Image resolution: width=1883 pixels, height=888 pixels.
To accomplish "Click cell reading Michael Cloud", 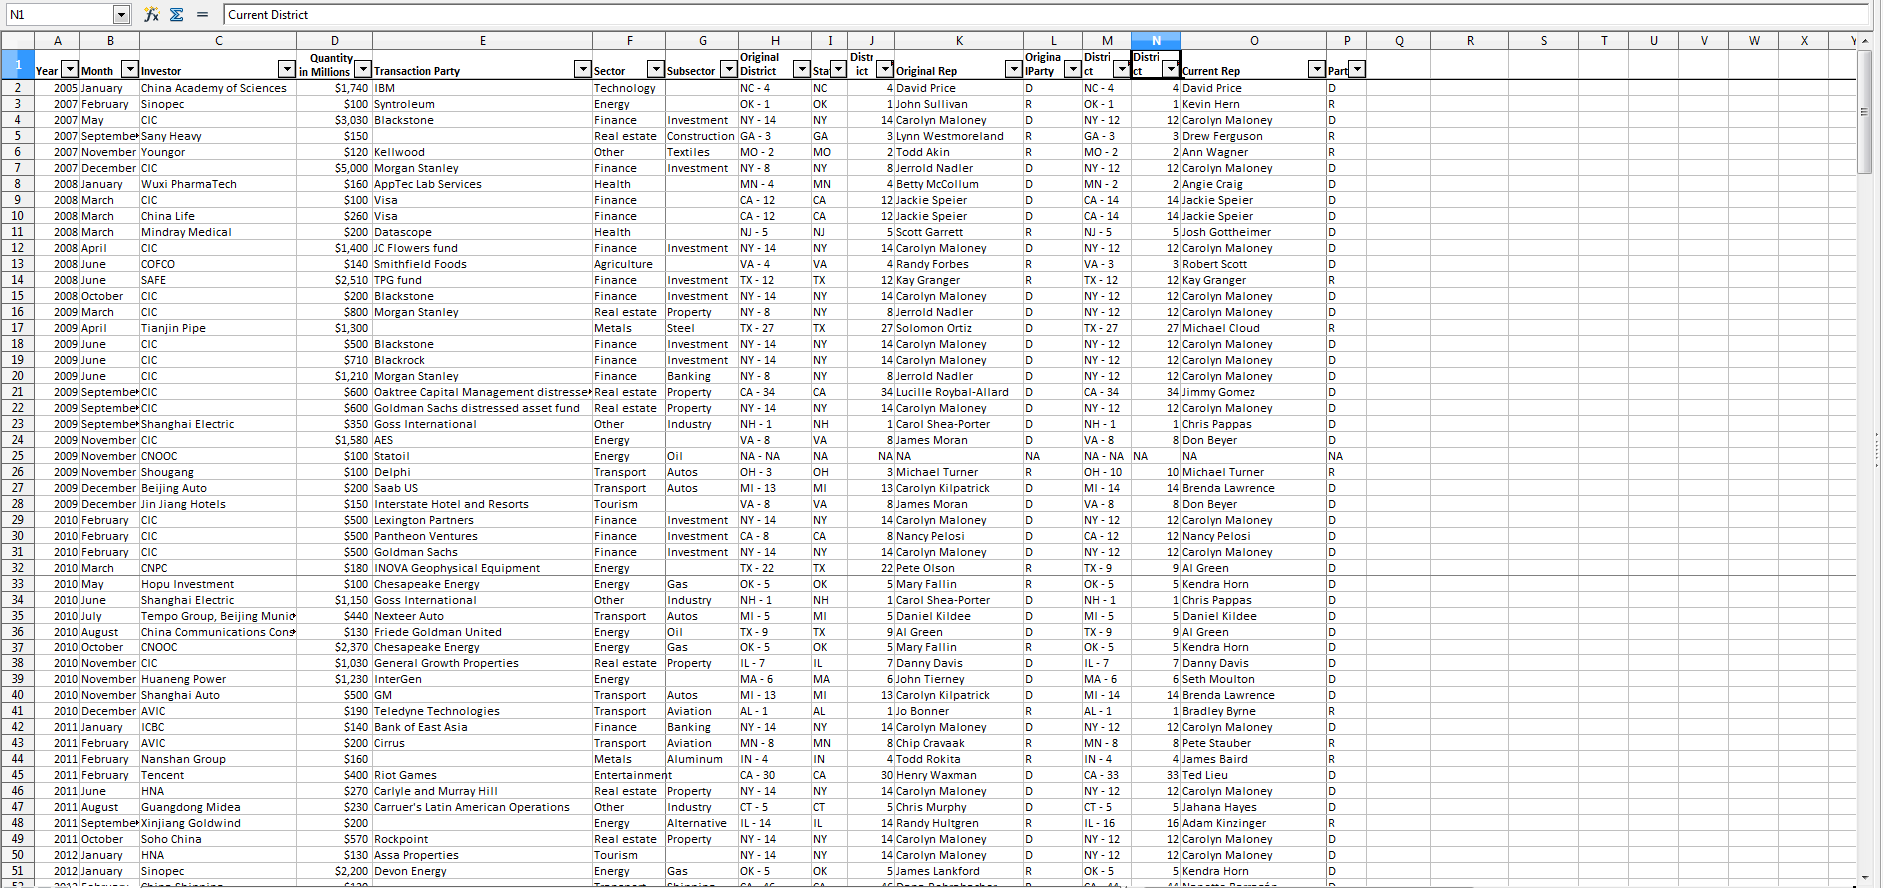I will click(1254, 328).
